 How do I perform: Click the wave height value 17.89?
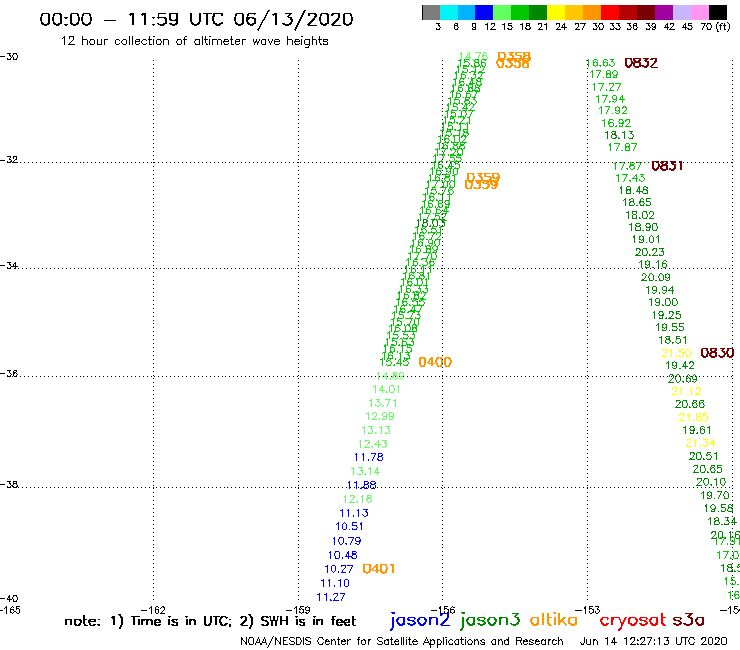(x=604, y=75)
